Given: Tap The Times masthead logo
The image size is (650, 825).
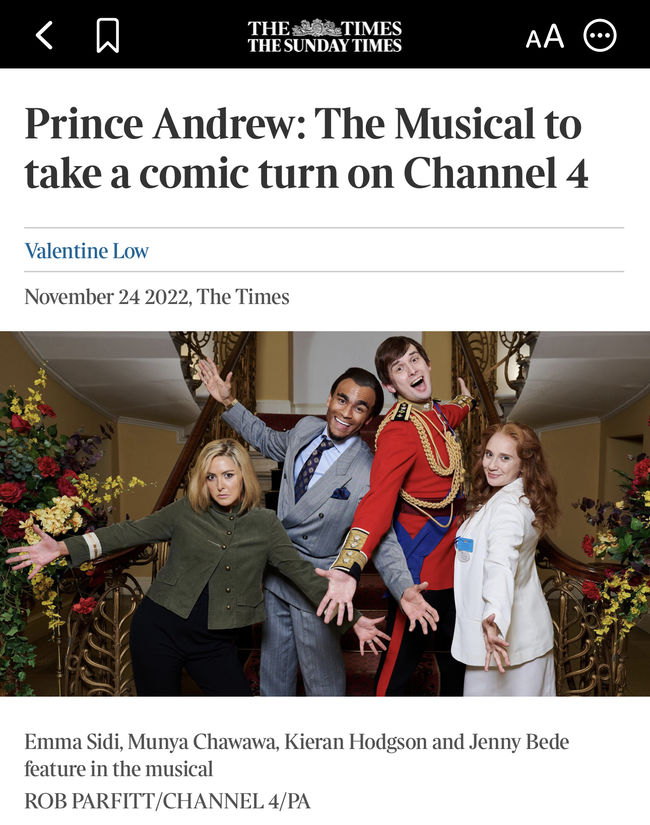Looking at the screenshot, I should (x=325, y=36).
